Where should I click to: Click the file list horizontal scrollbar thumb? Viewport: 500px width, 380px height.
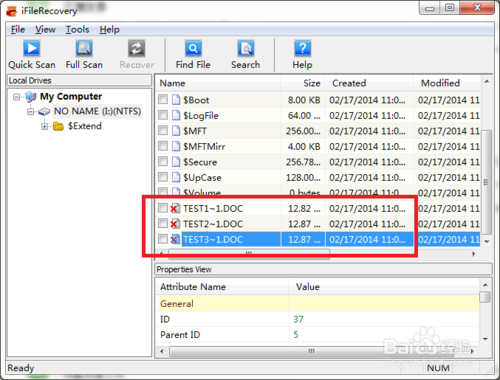tap(249, 253)
